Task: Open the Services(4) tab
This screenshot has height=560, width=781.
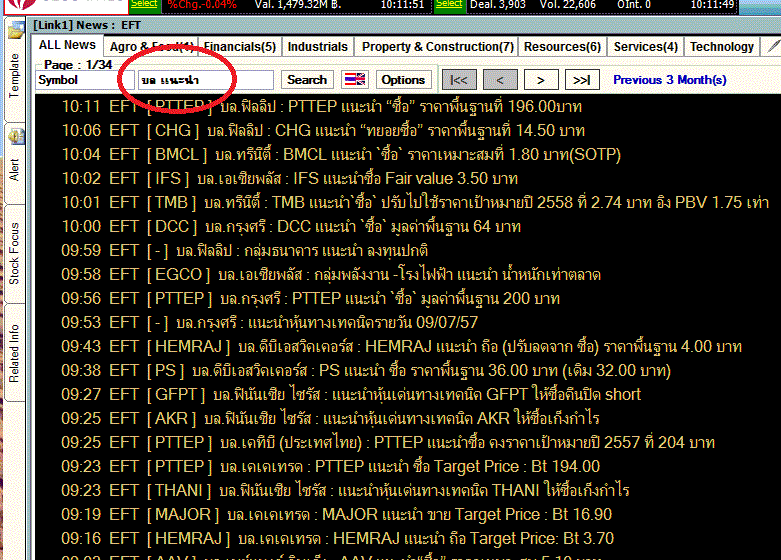Action: click(646, 47)
